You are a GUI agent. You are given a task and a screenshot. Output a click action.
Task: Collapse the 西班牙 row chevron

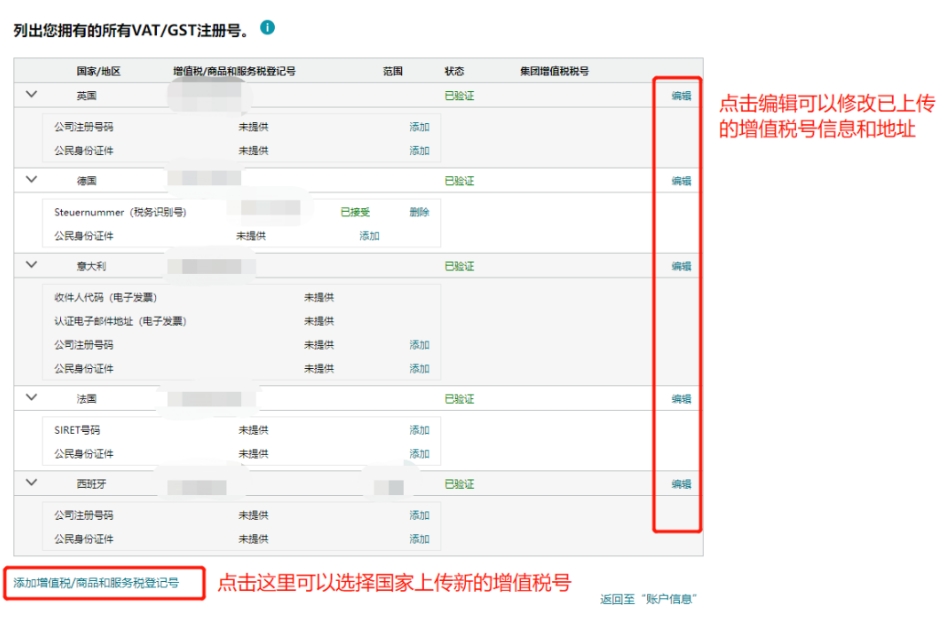(31, 483)
